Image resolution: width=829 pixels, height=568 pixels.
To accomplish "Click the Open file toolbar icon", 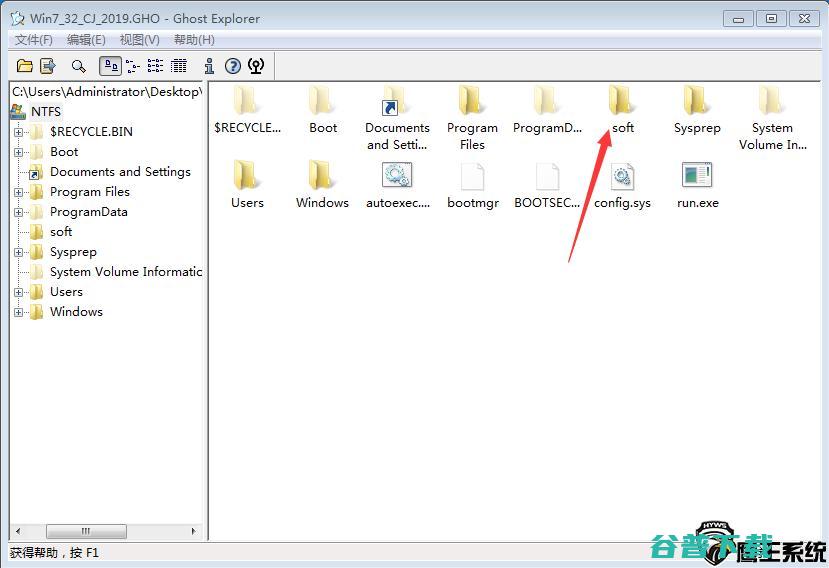I will pos(25,66).
